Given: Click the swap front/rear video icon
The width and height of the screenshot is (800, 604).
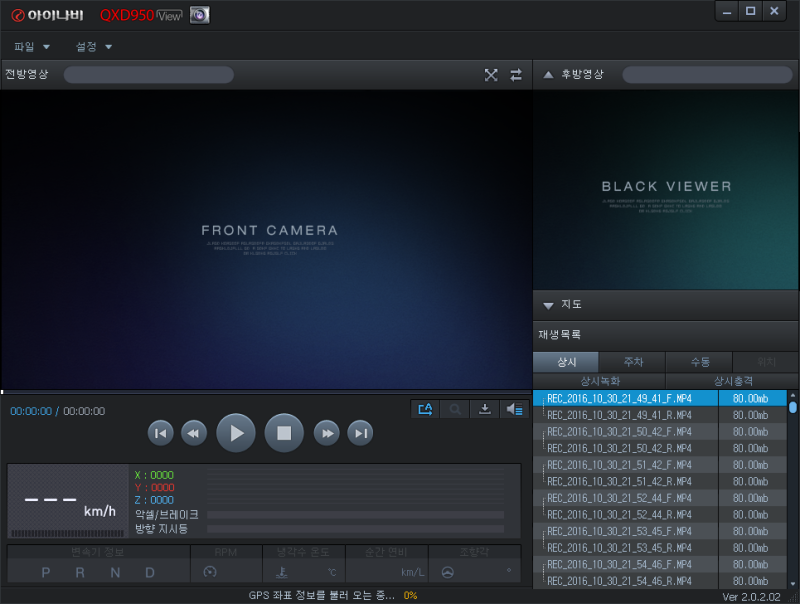Looking at the screenshot, I should [515, 74].
